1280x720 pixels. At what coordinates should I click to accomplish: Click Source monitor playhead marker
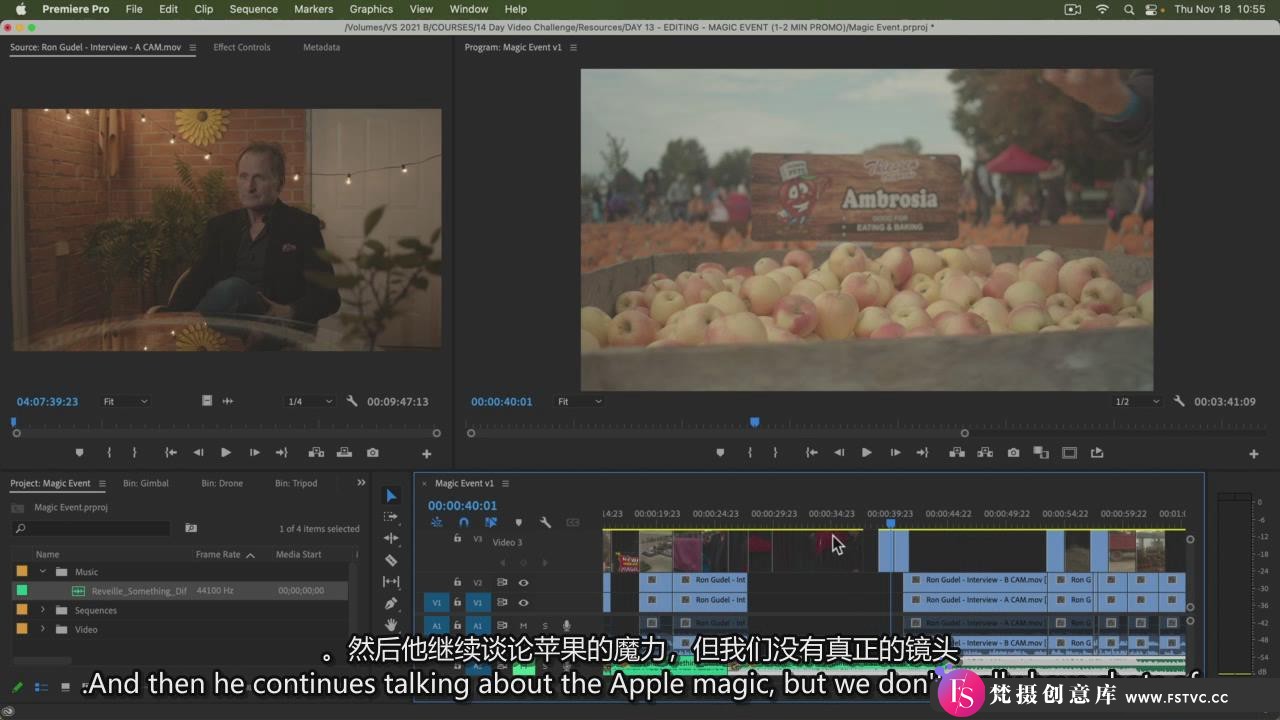[14, 422]
